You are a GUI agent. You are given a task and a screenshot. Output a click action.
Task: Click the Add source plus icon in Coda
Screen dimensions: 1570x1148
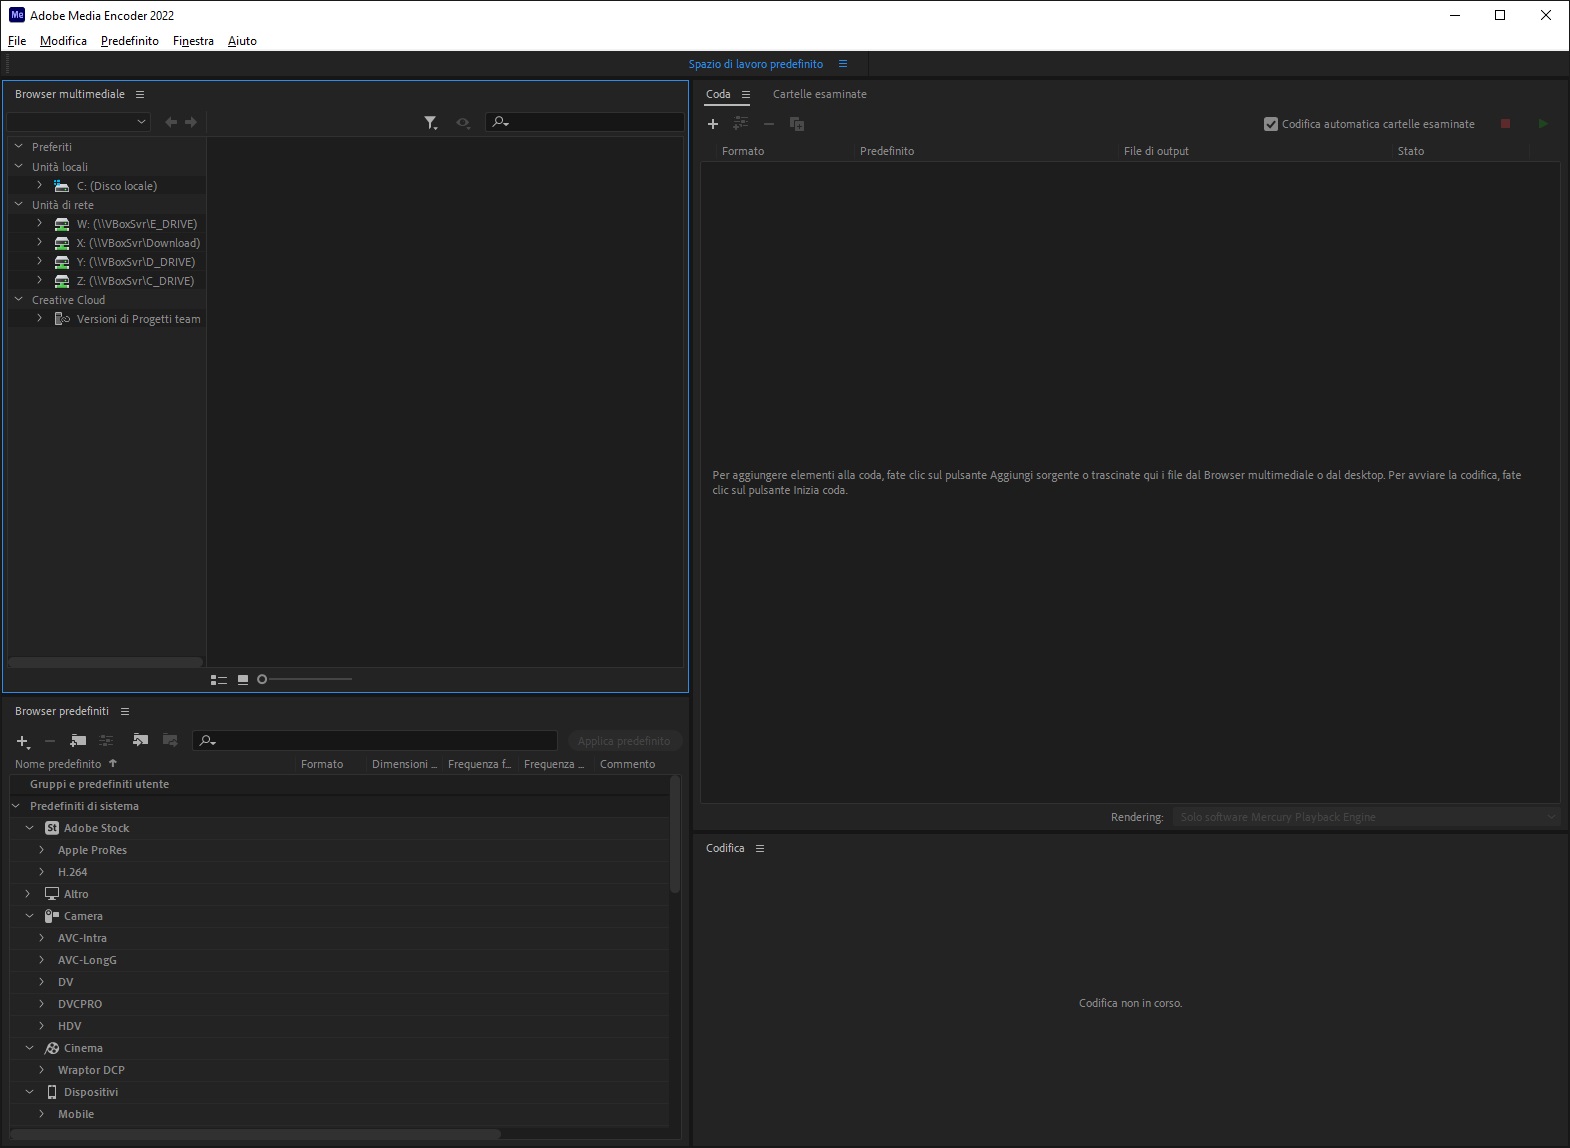[713, 124]
